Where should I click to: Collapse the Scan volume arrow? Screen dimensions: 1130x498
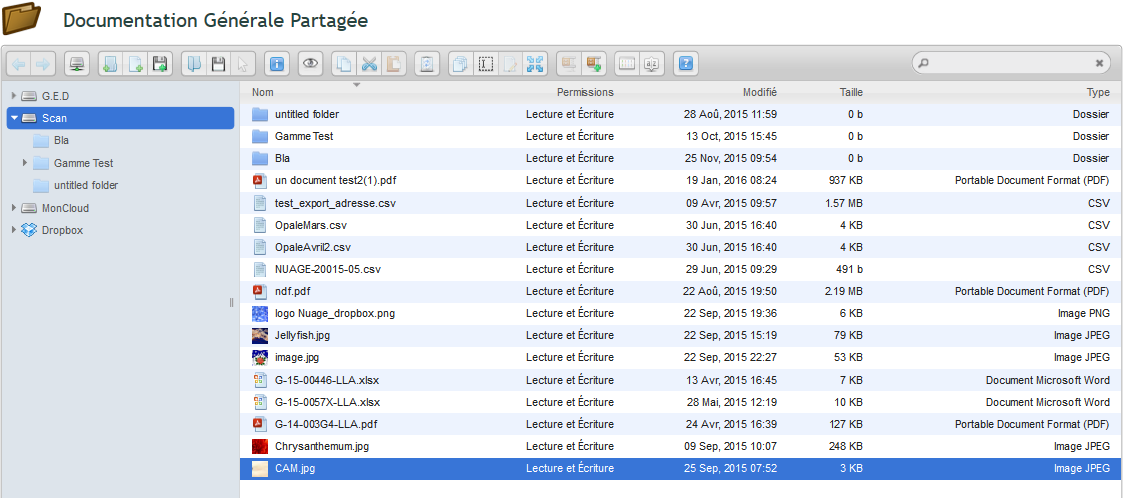pos(14,118)
